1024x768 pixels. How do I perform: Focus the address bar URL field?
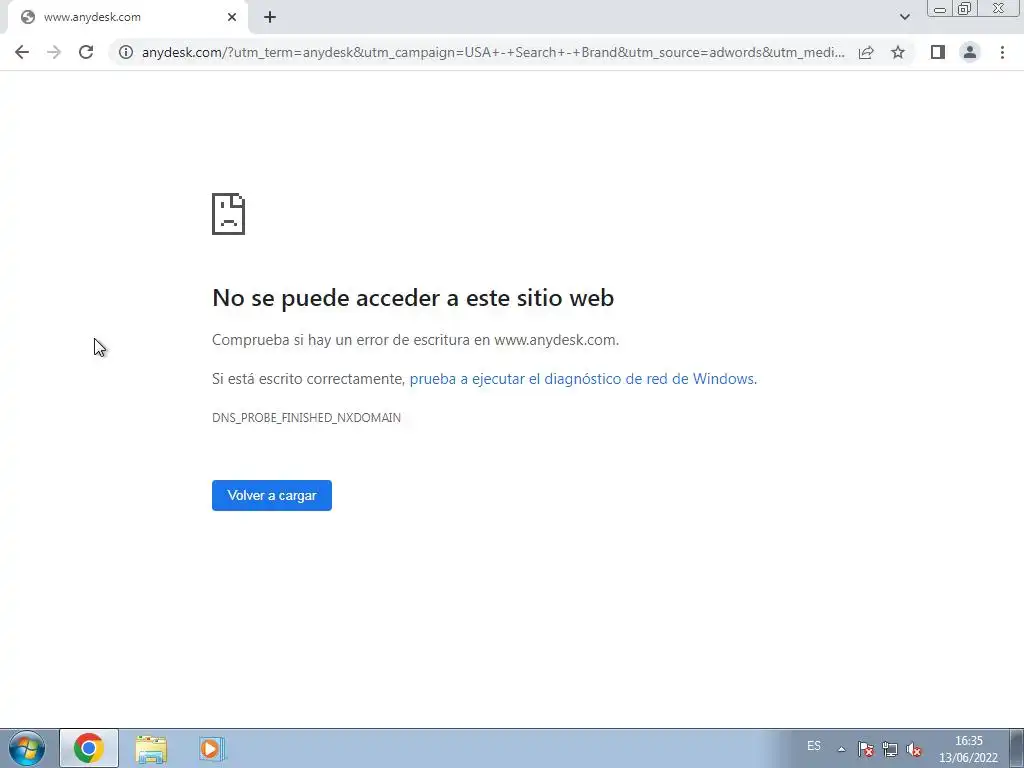(x=493, y=52)
